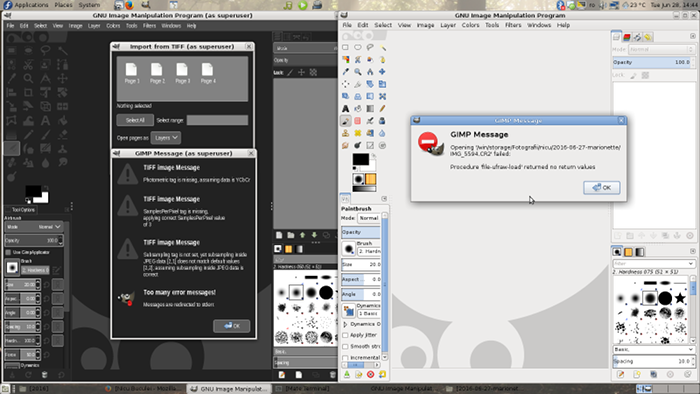The image size is (700, 394).
Task: Click Reset tool options icon in right toolbox
Action: tap(382, 375)
